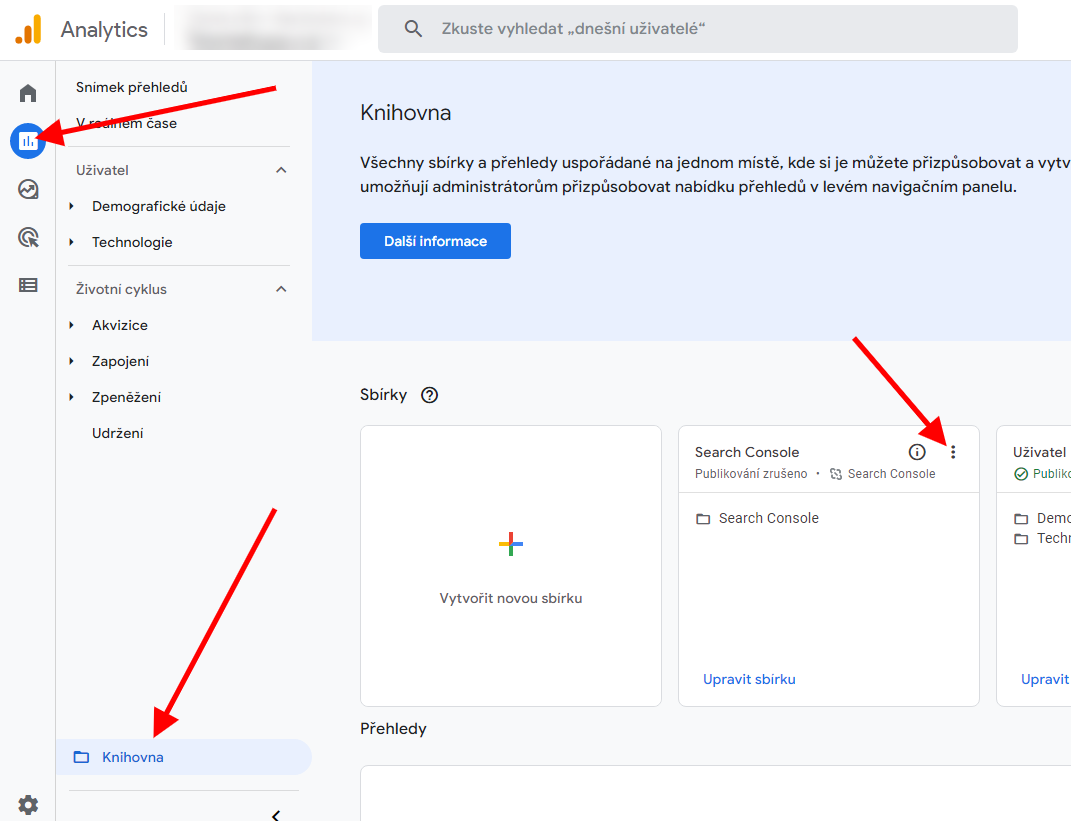
Task: Click the Vytvořit novou sbírku card
Action: coord(511,566)
